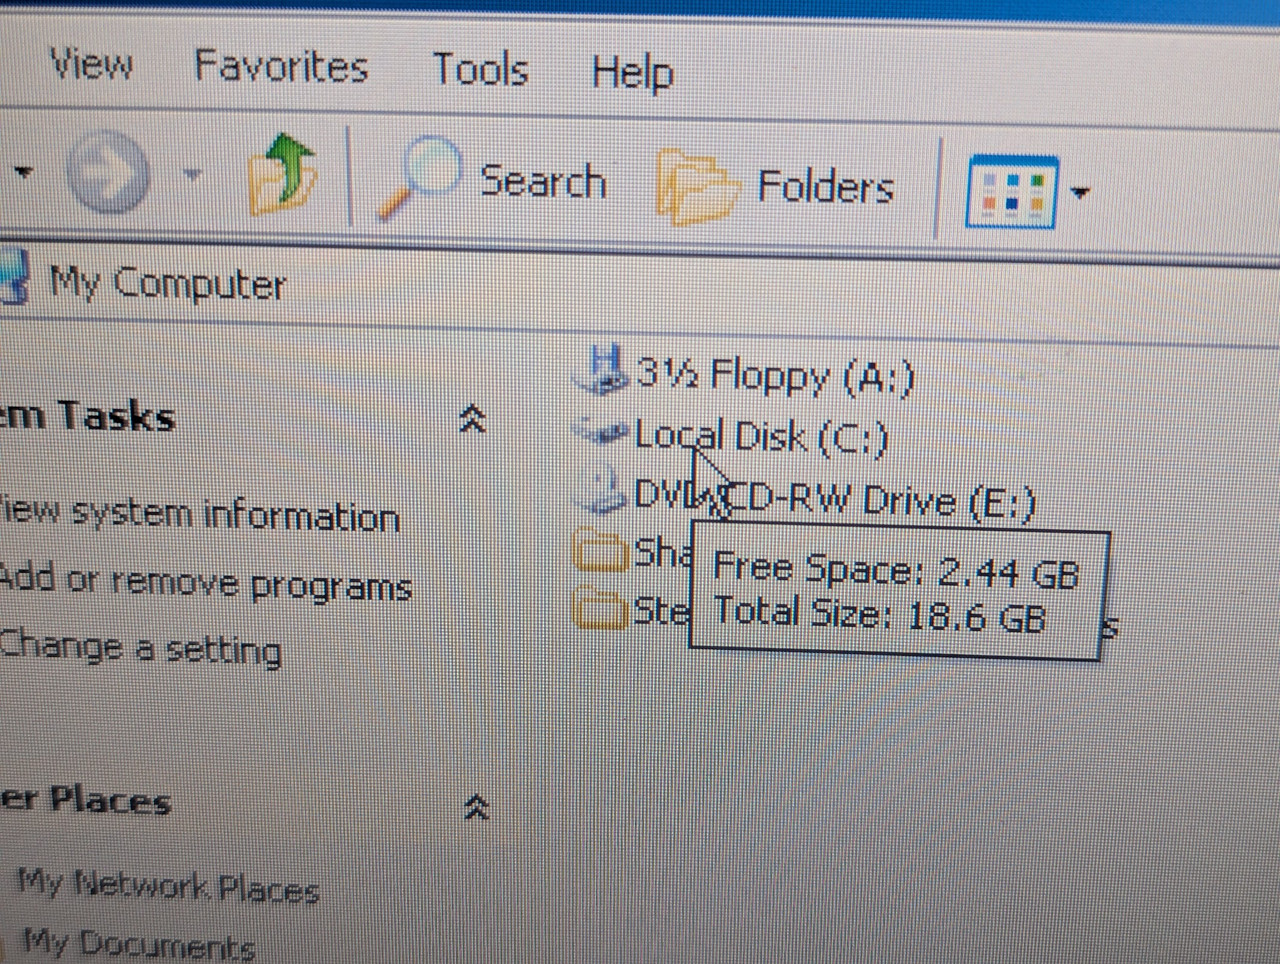The height and width of the screenshot is (964, 1280).
Task: Click the Local Disk (C:) label
Action: 761,436
